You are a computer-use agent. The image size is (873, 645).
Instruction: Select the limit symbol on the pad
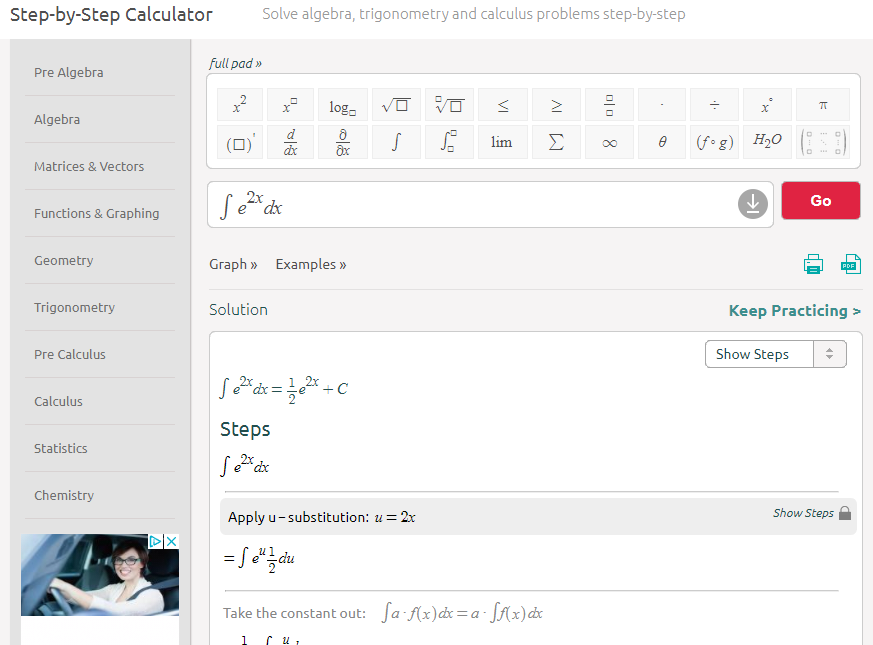coord(502,141)
